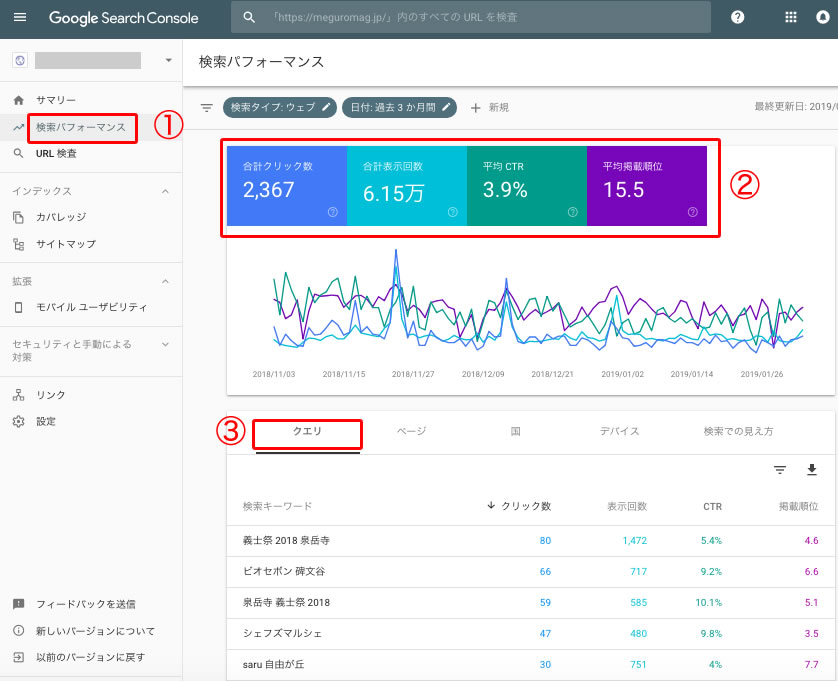Toggle the total clicks metric card
838x681 pixels.
click(287, 185)
